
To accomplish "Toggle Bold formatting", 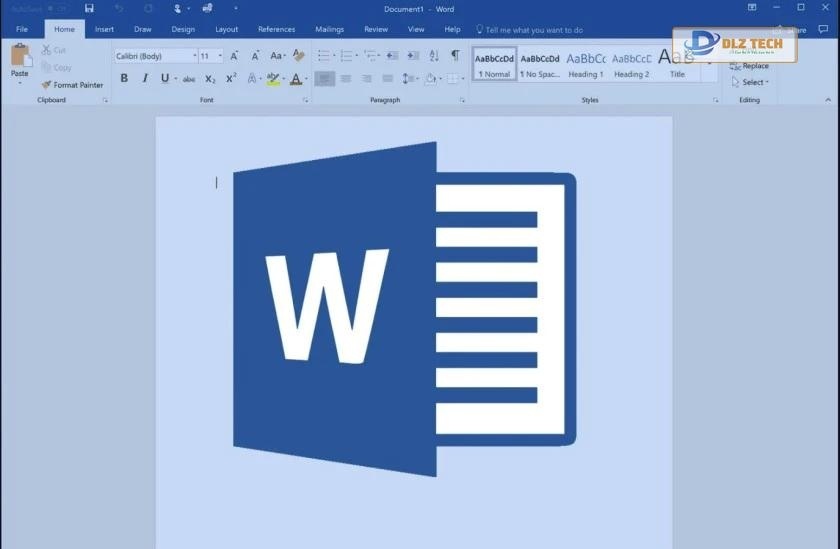I will [x=124, y=78].
